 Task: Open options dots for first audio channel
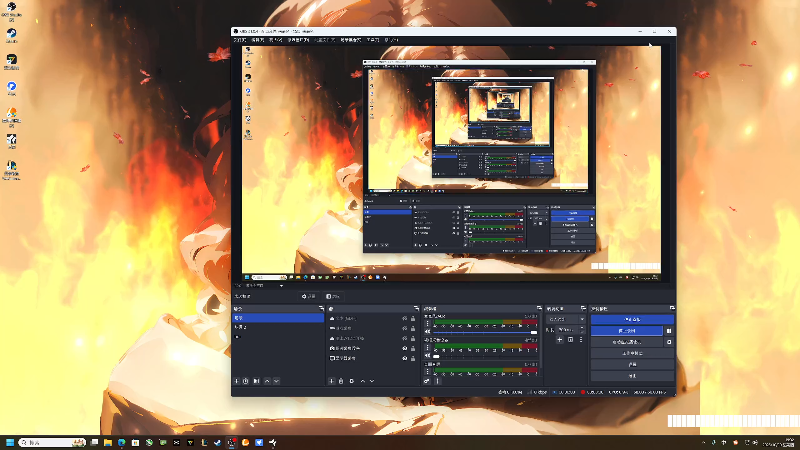pyautogui.click(x=428, y=324)
